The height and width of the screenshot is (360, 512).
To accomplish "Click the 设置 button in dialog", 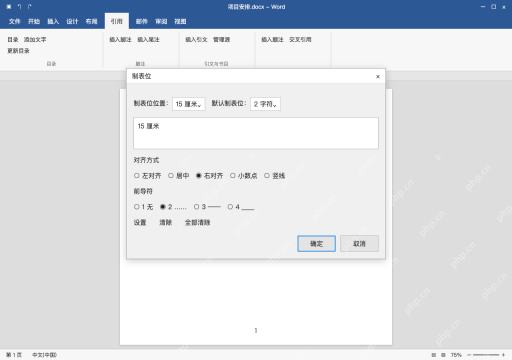I will coord(140,222).
